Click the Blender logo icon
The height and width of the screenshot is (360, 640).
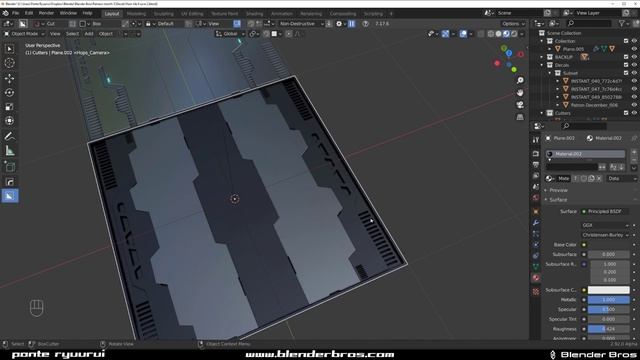coord(5,13)
